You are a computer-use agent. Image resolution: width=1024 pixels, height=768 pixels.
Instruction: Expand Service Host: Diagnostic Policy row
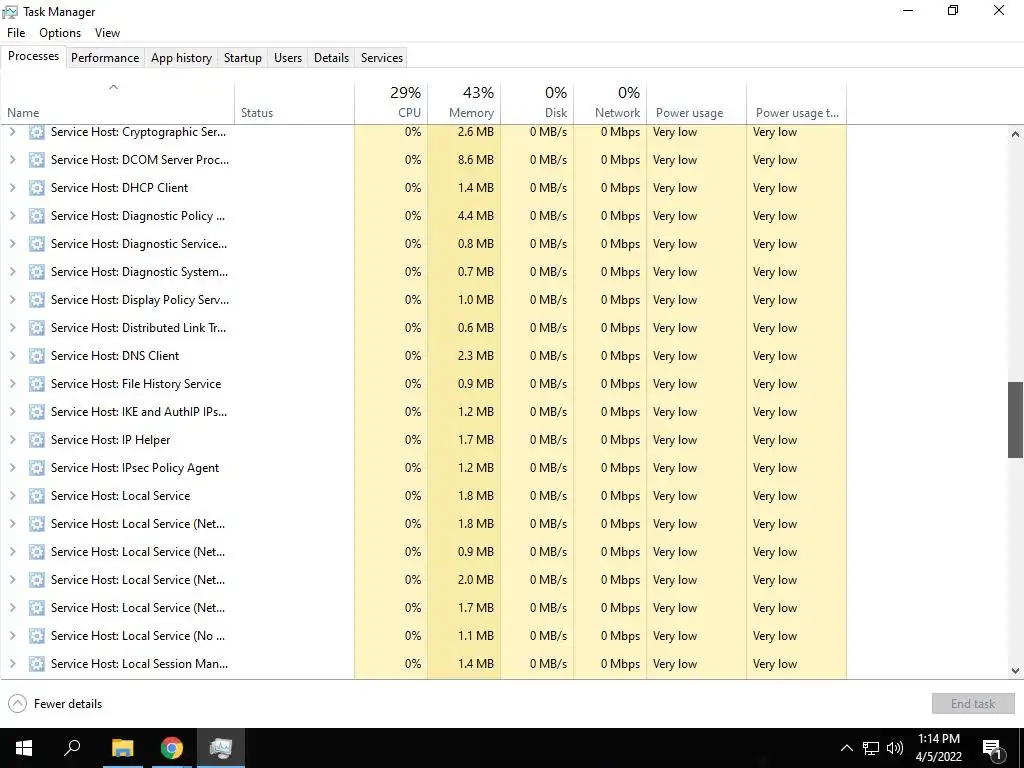point(12,216)
